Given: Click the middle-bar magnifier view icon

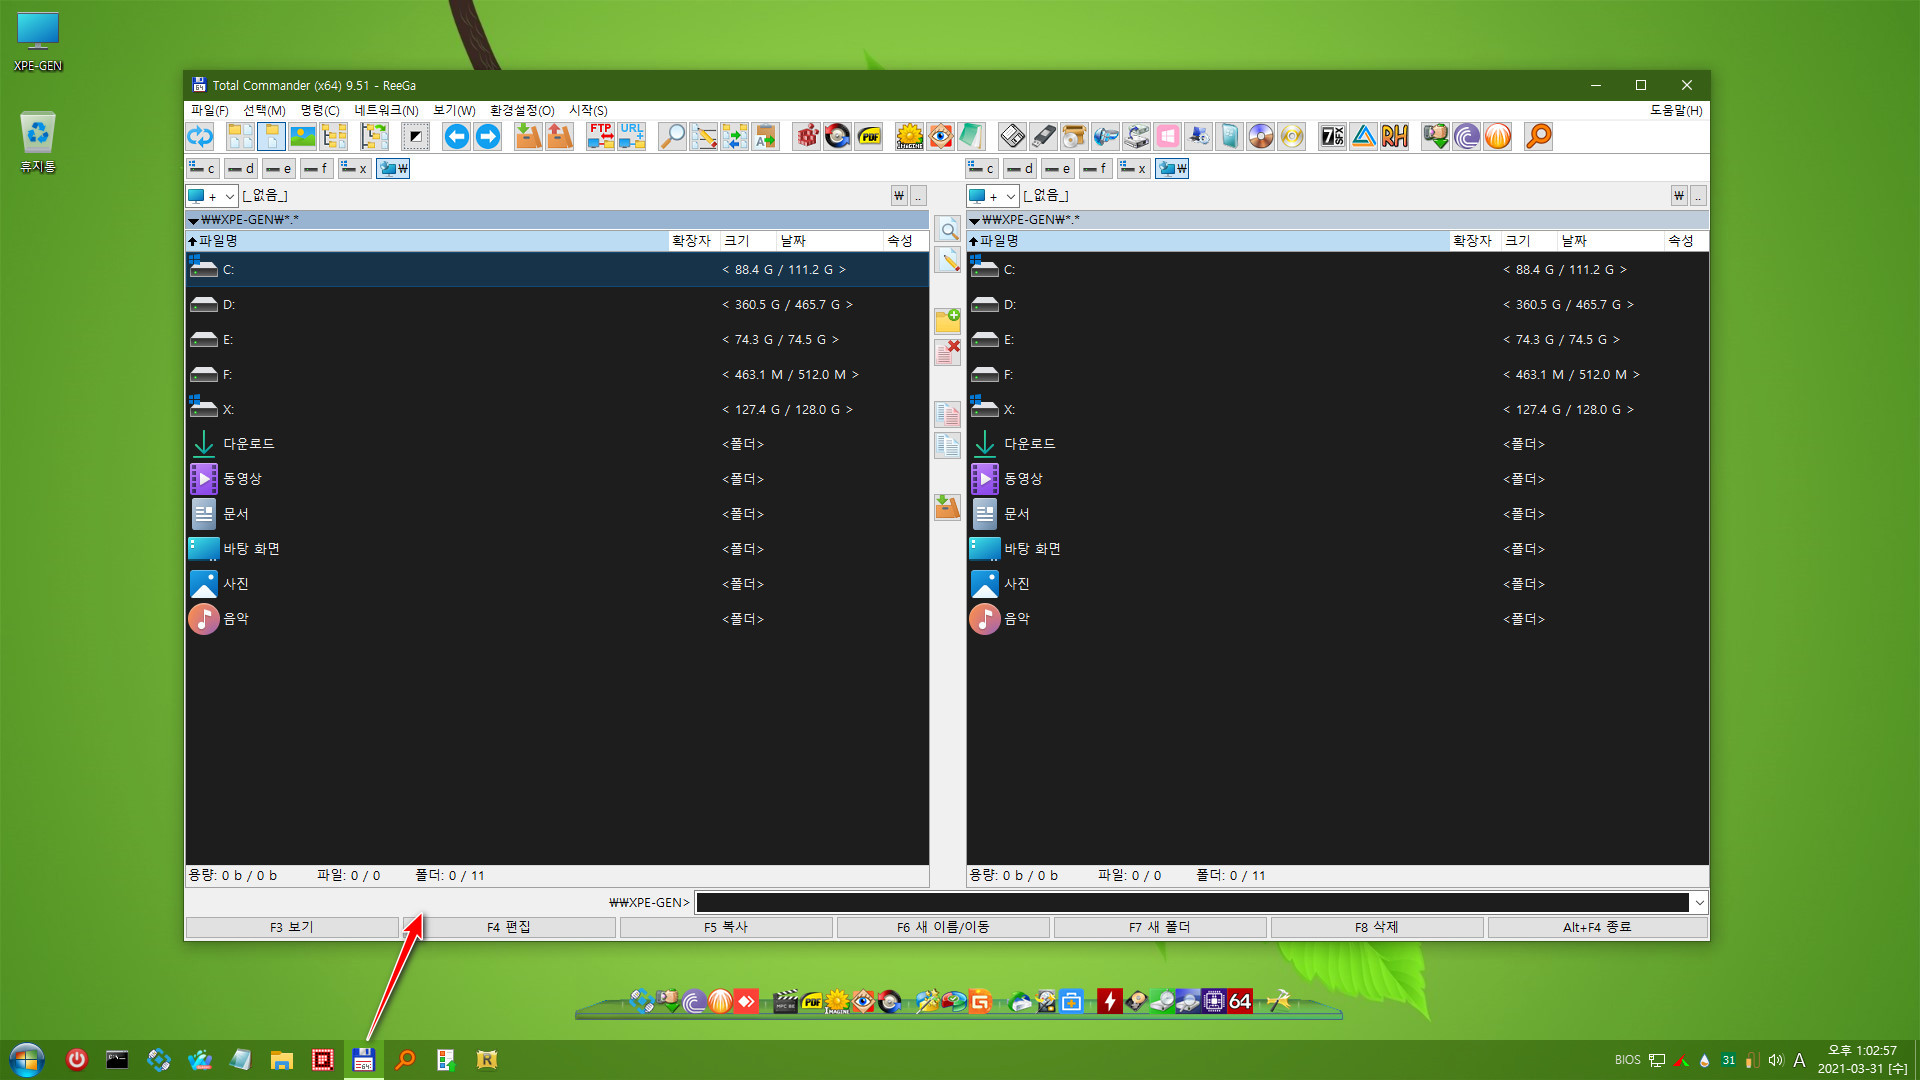Looking at the screenshot, I should click(x=947, y=229).
